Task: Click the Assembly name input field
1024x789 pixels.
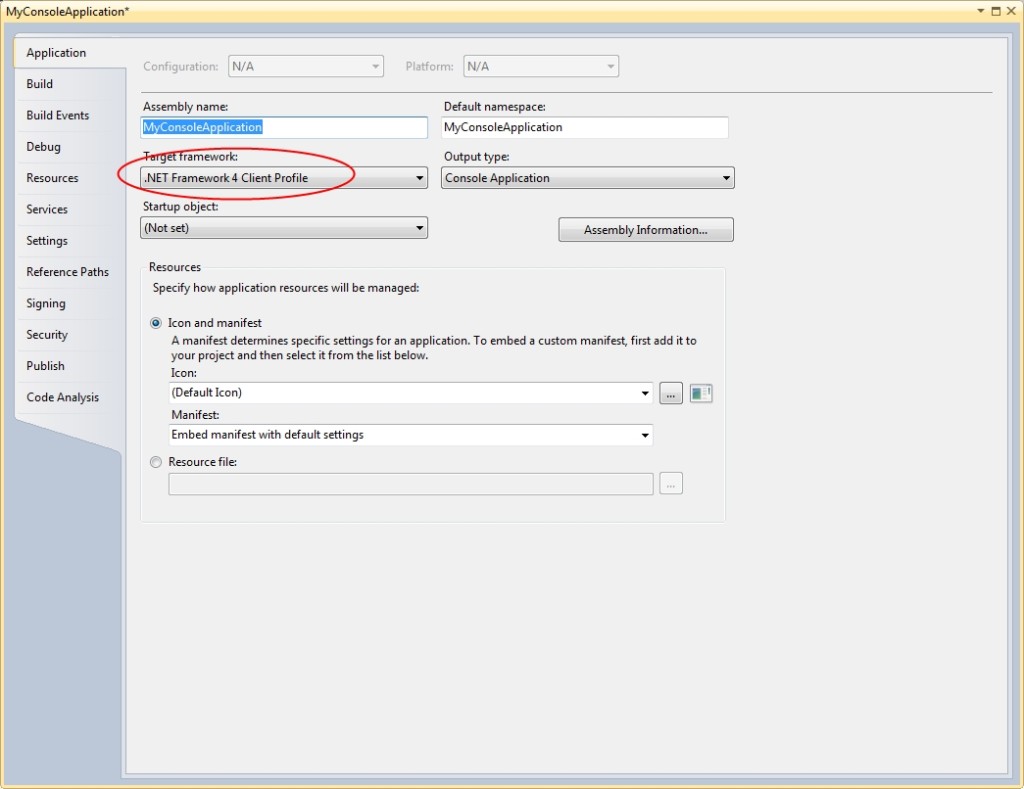Action: coord(284,127)
